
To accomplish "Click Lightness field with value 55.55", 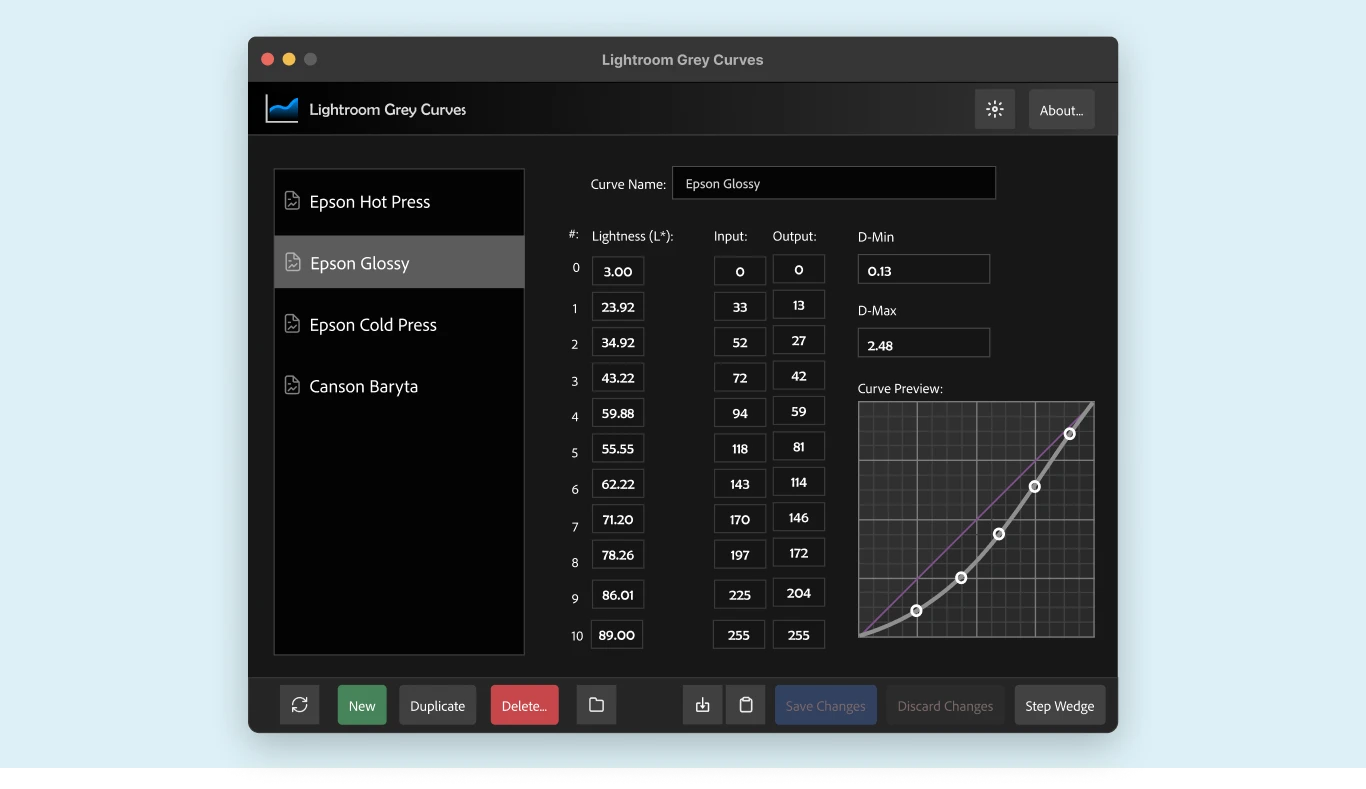I will (x=618, y=448).
